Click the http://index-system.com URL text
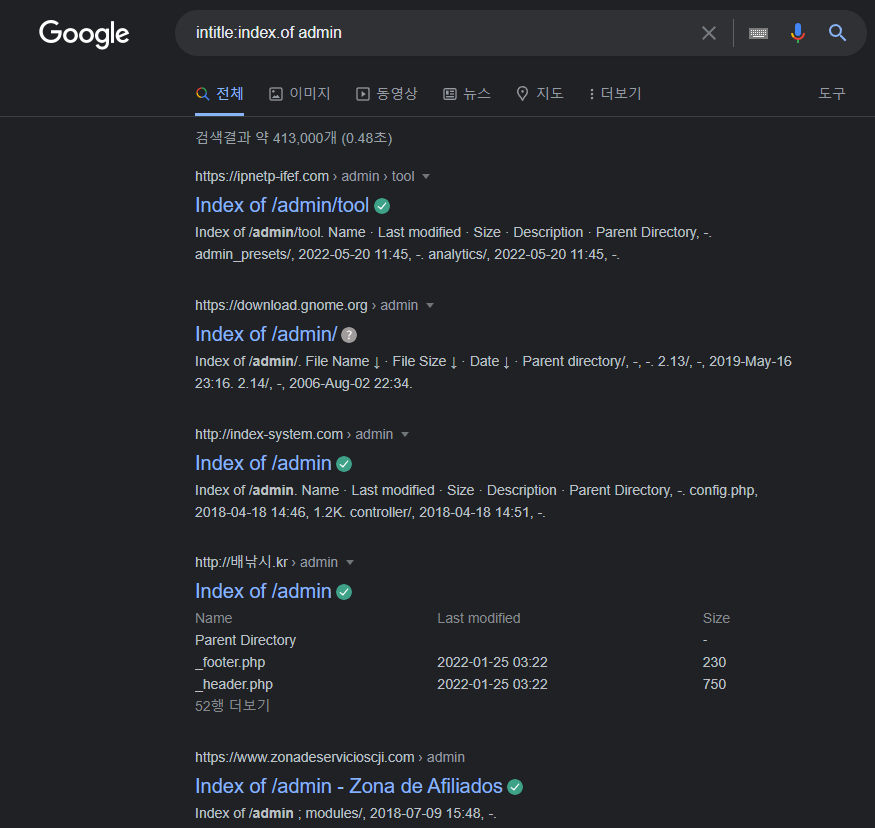This screenshot has width=875, height=828. click(x=269, y=434)
